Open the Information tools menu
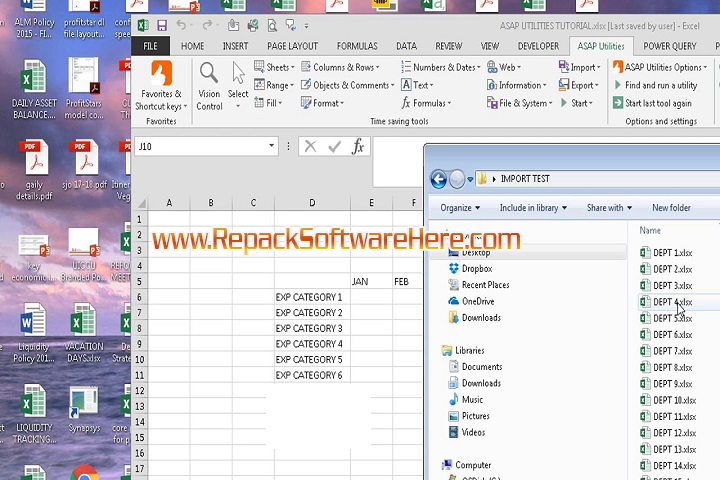720x480 pixels. click(x=517, y=85)
